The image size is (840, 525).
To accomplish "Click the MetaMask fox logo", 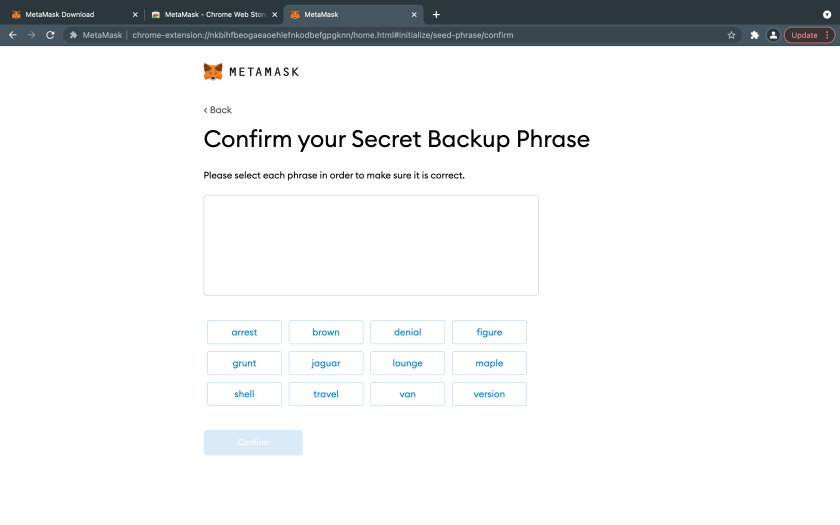I will click(213, 72).
